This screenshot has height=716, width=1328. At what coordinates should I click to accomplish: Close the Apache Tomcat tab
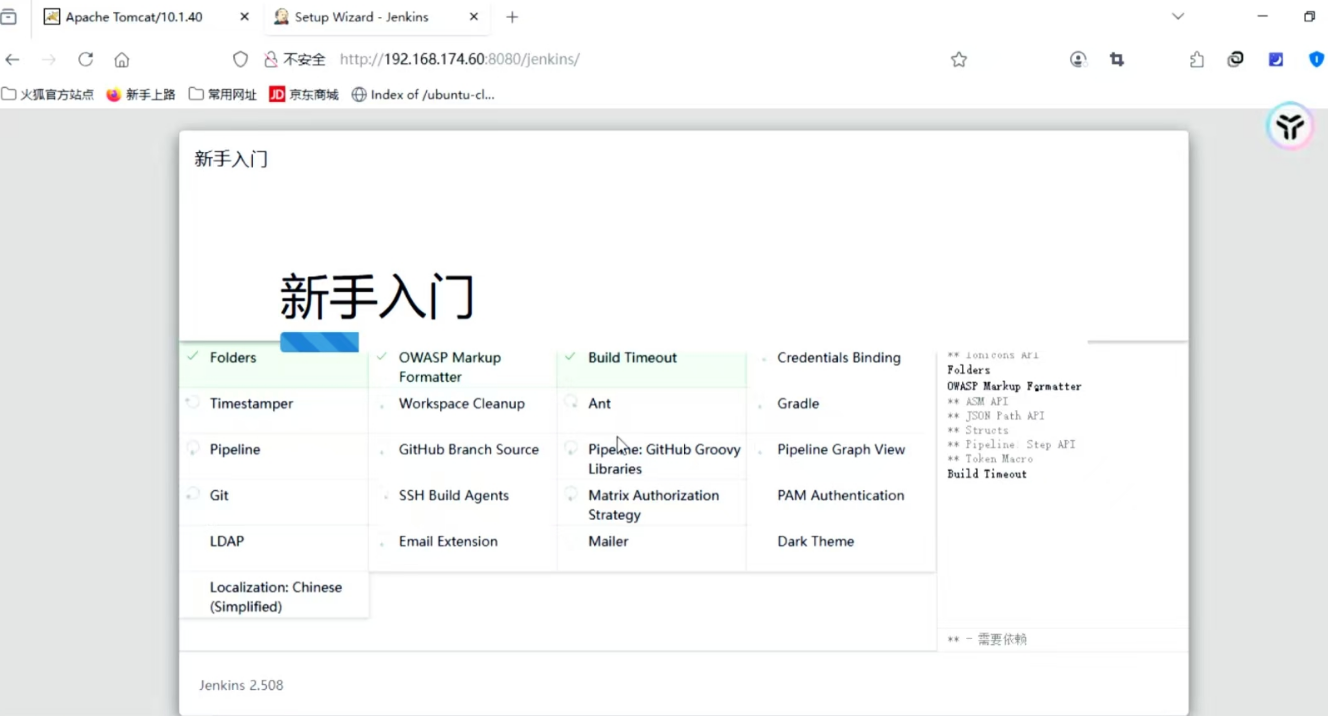[245, 17]
